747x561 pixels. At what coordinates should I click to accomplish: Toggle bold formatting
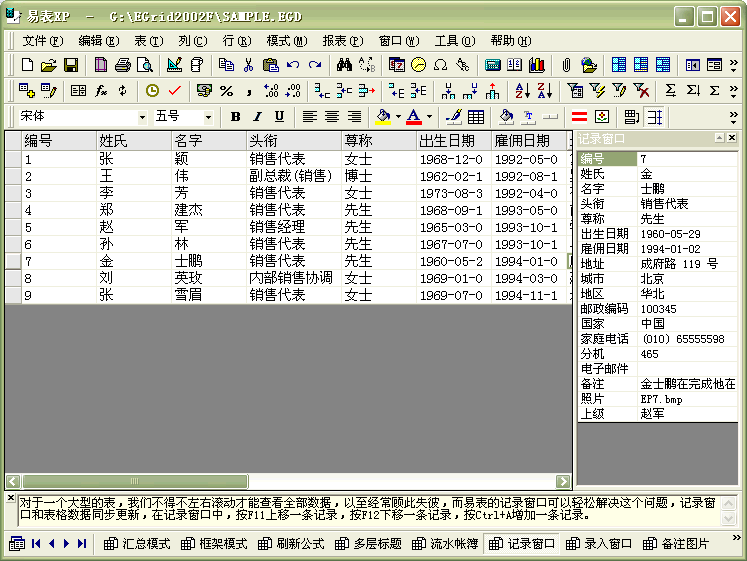point(235,117)
